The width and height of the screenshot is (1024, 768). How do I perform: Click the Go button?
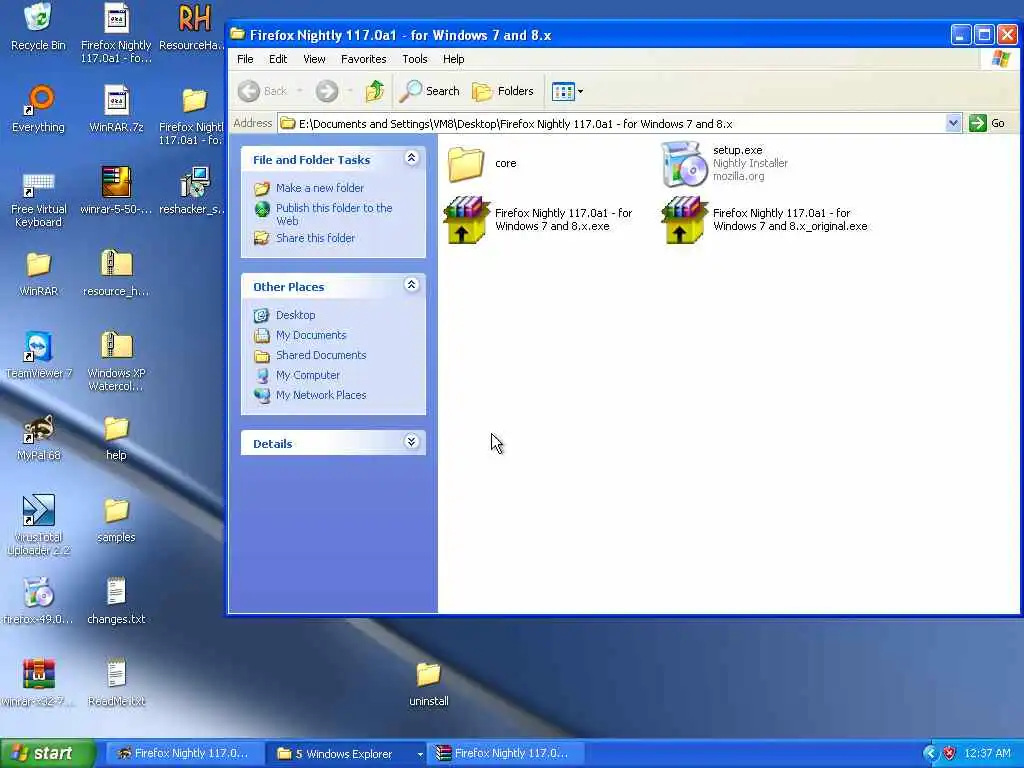[987, 123]
